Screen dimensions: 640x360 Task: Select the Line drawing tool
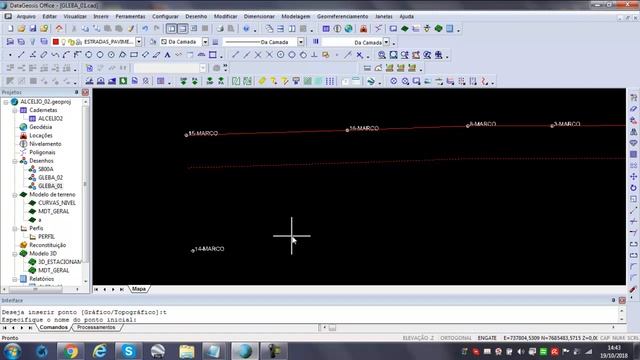(21, 55)
